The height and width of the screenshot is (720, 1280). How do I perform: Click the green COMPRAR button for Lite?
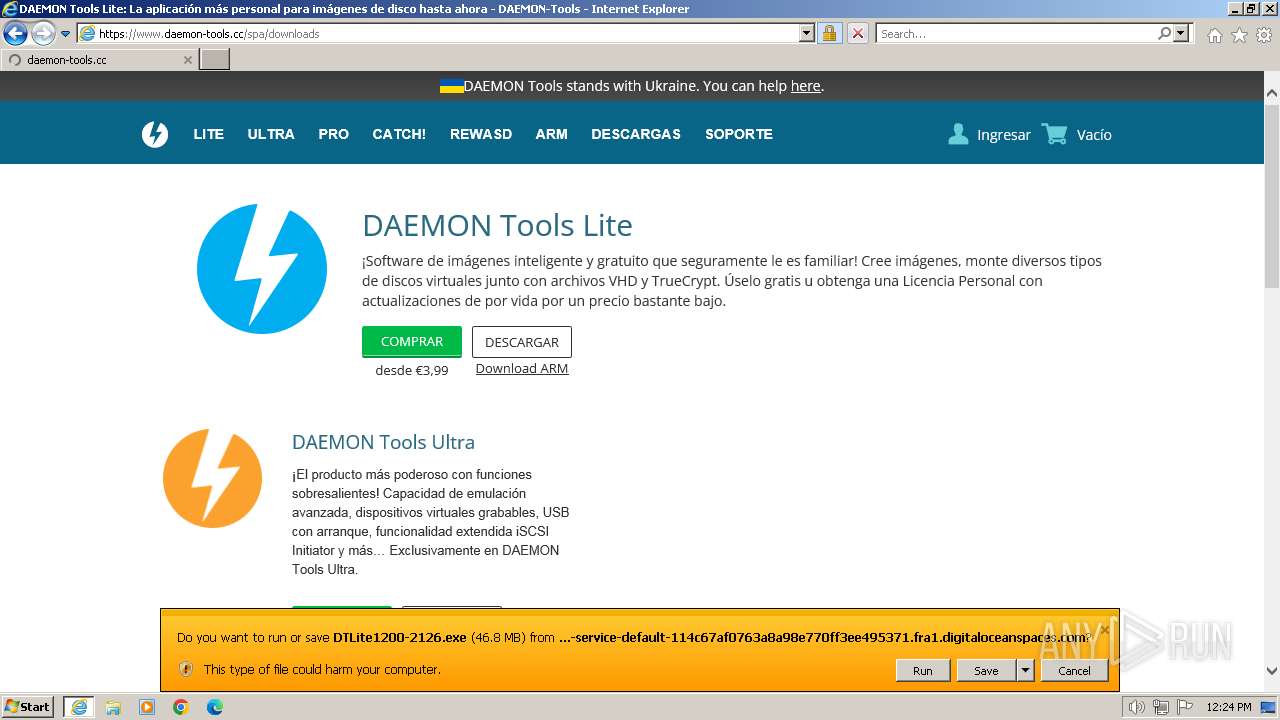pos(412,341)
